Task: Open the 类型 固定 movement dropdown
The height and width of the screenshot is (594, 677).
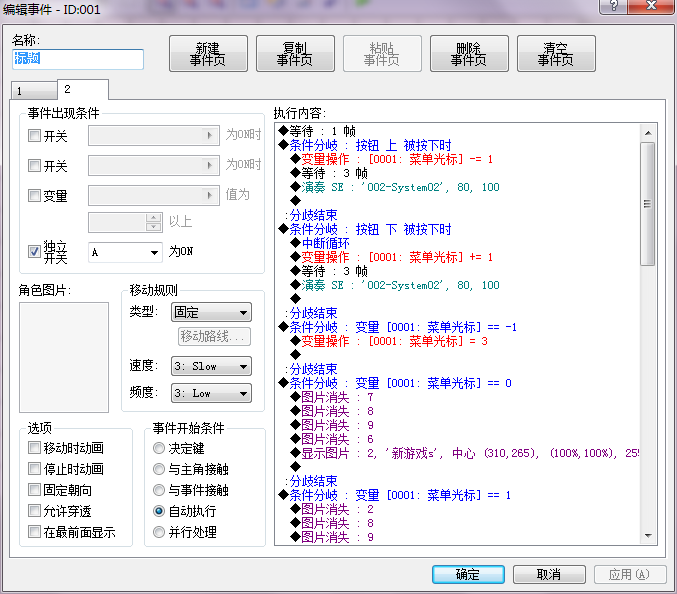Action: pos(211,312)
